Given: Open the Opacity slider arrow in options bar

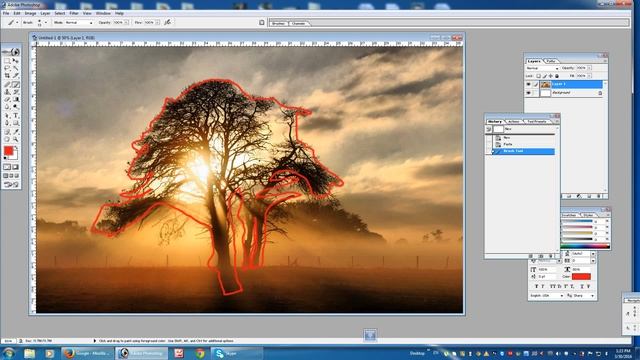Looking at the screenshot, I should click(x=126, y=22).
